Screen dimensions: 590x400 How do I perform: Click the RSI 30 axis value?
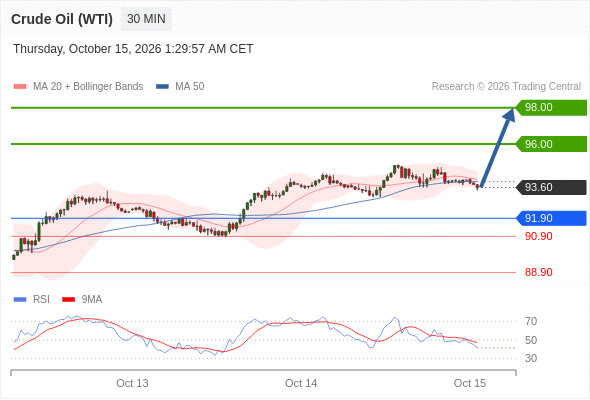[531, 358]
